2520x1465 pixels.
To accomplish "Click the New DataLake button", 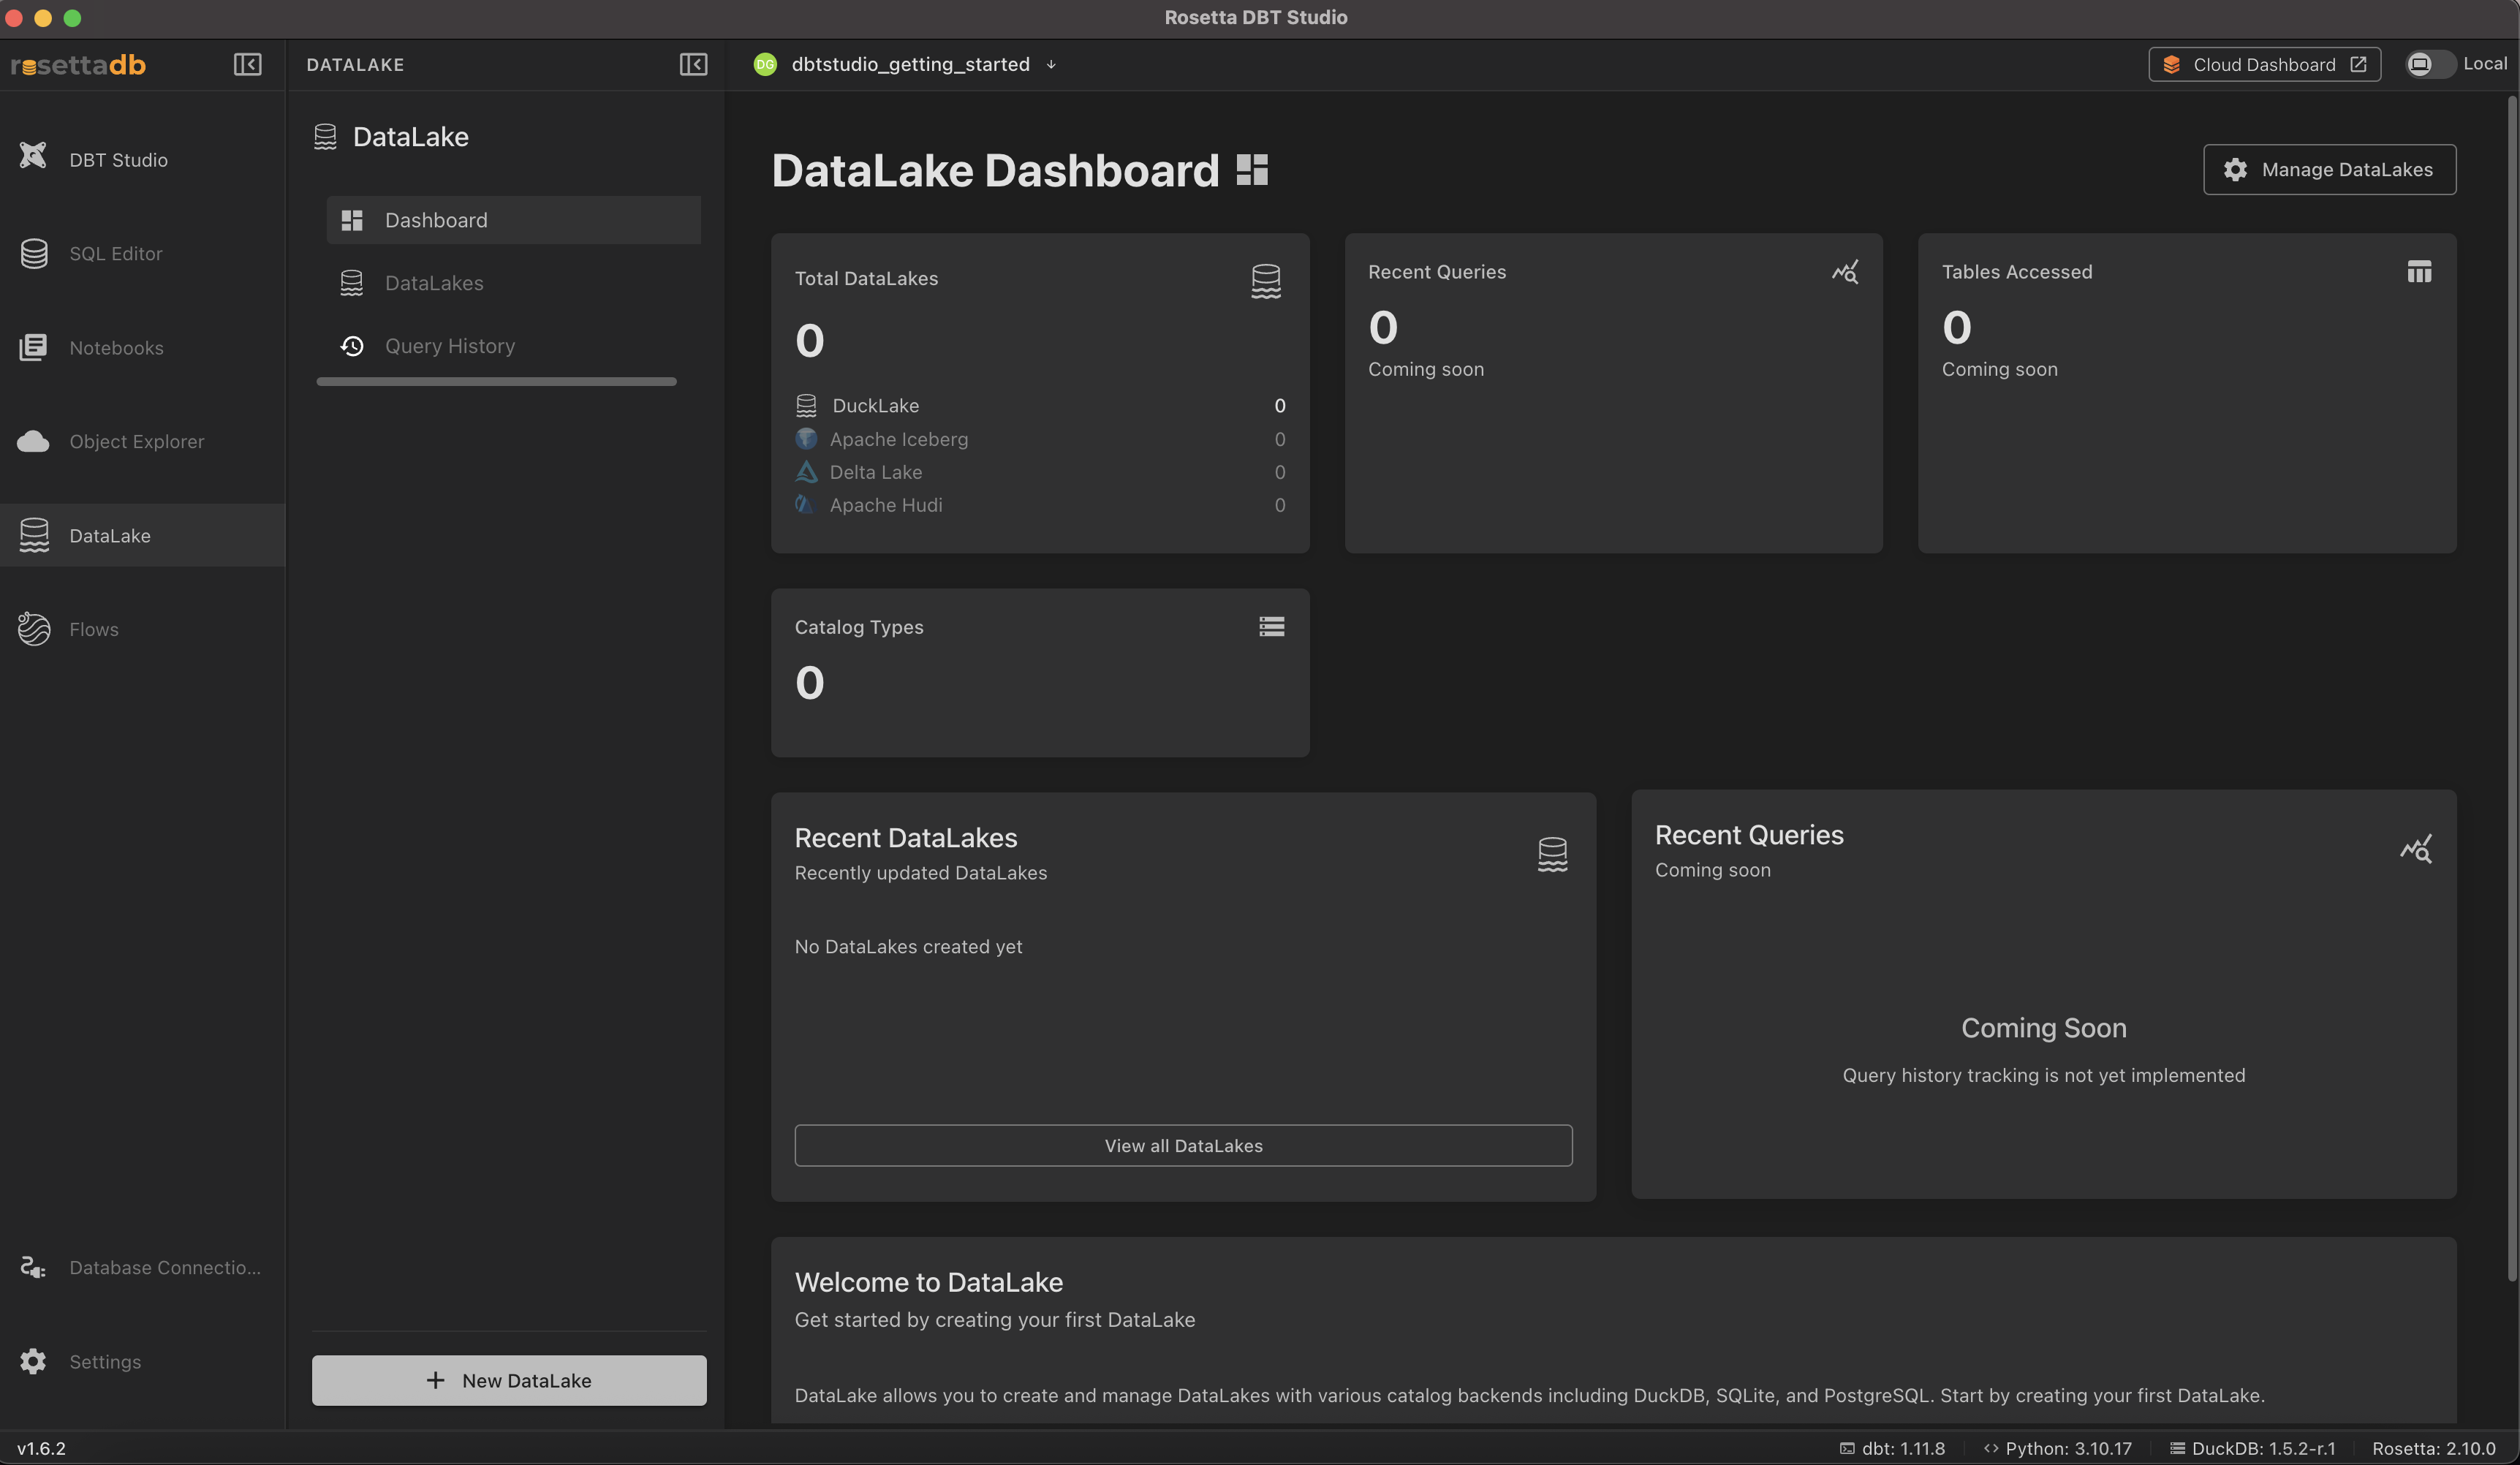I will click(x=509, y=1380).
